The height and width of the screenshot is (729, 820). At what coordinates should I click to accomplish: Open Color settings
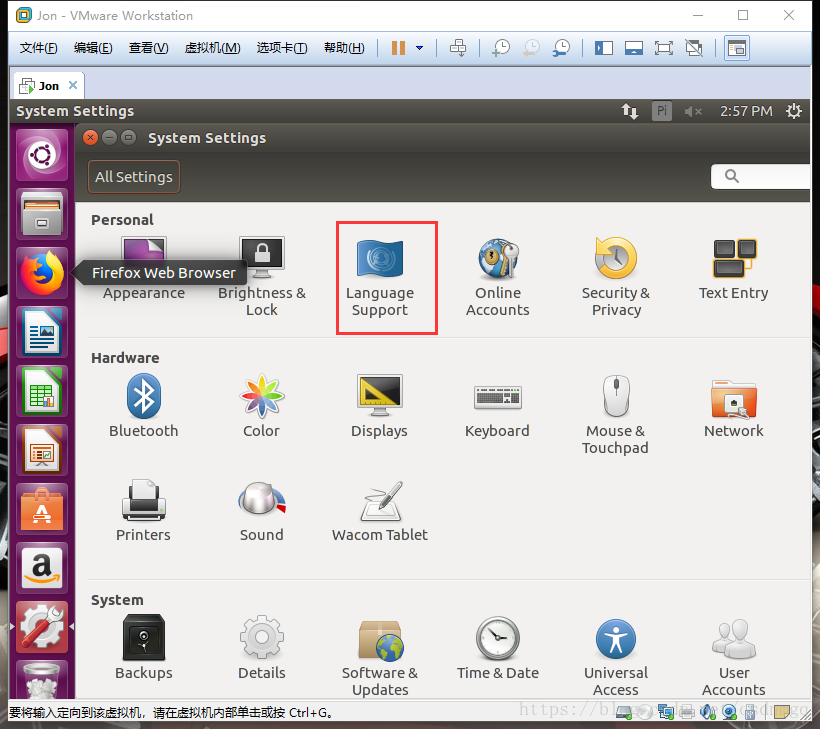click(261, 406)
